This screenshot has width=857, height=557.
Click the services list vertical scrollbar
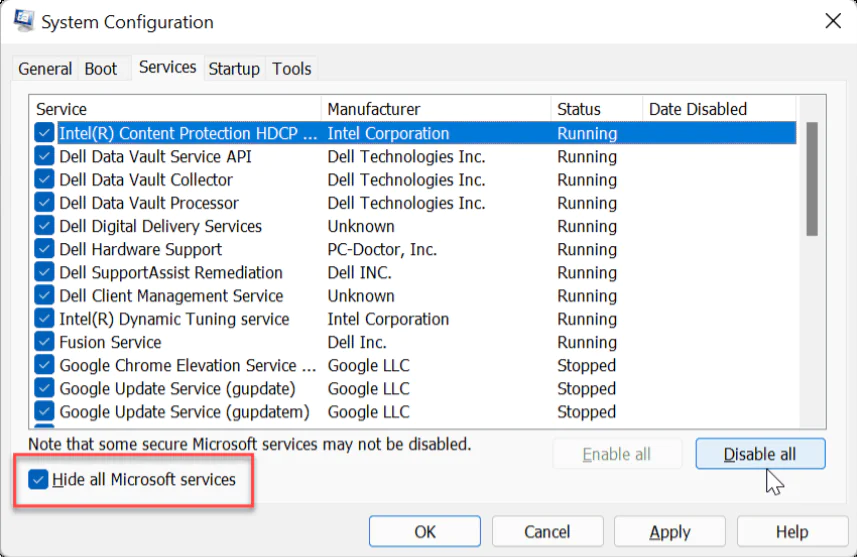pos(812,180)
